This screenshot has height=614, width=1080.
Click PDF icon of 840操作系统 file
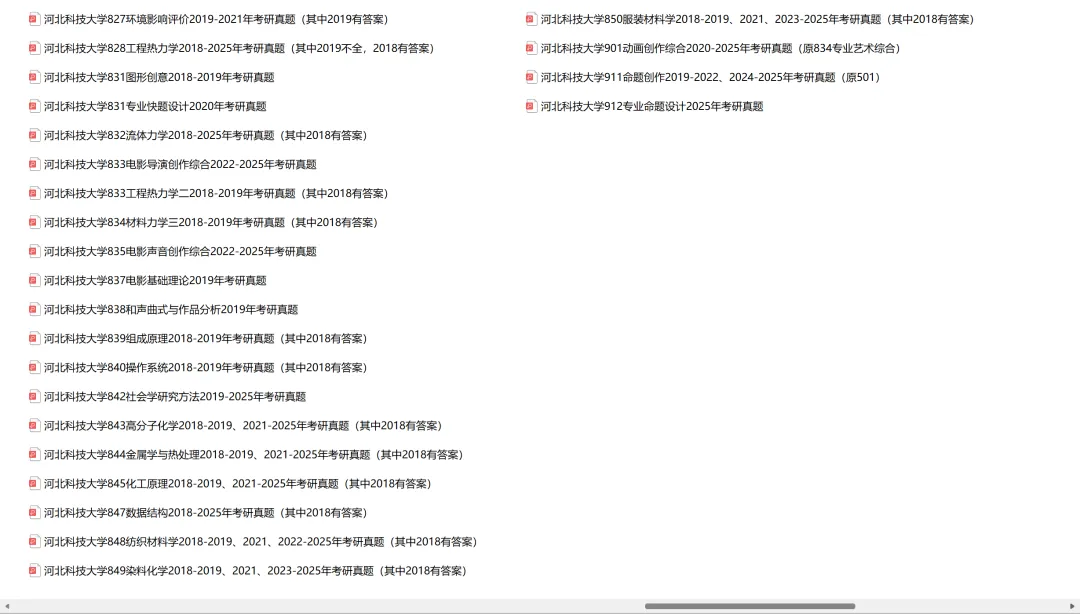pos(34,367)
